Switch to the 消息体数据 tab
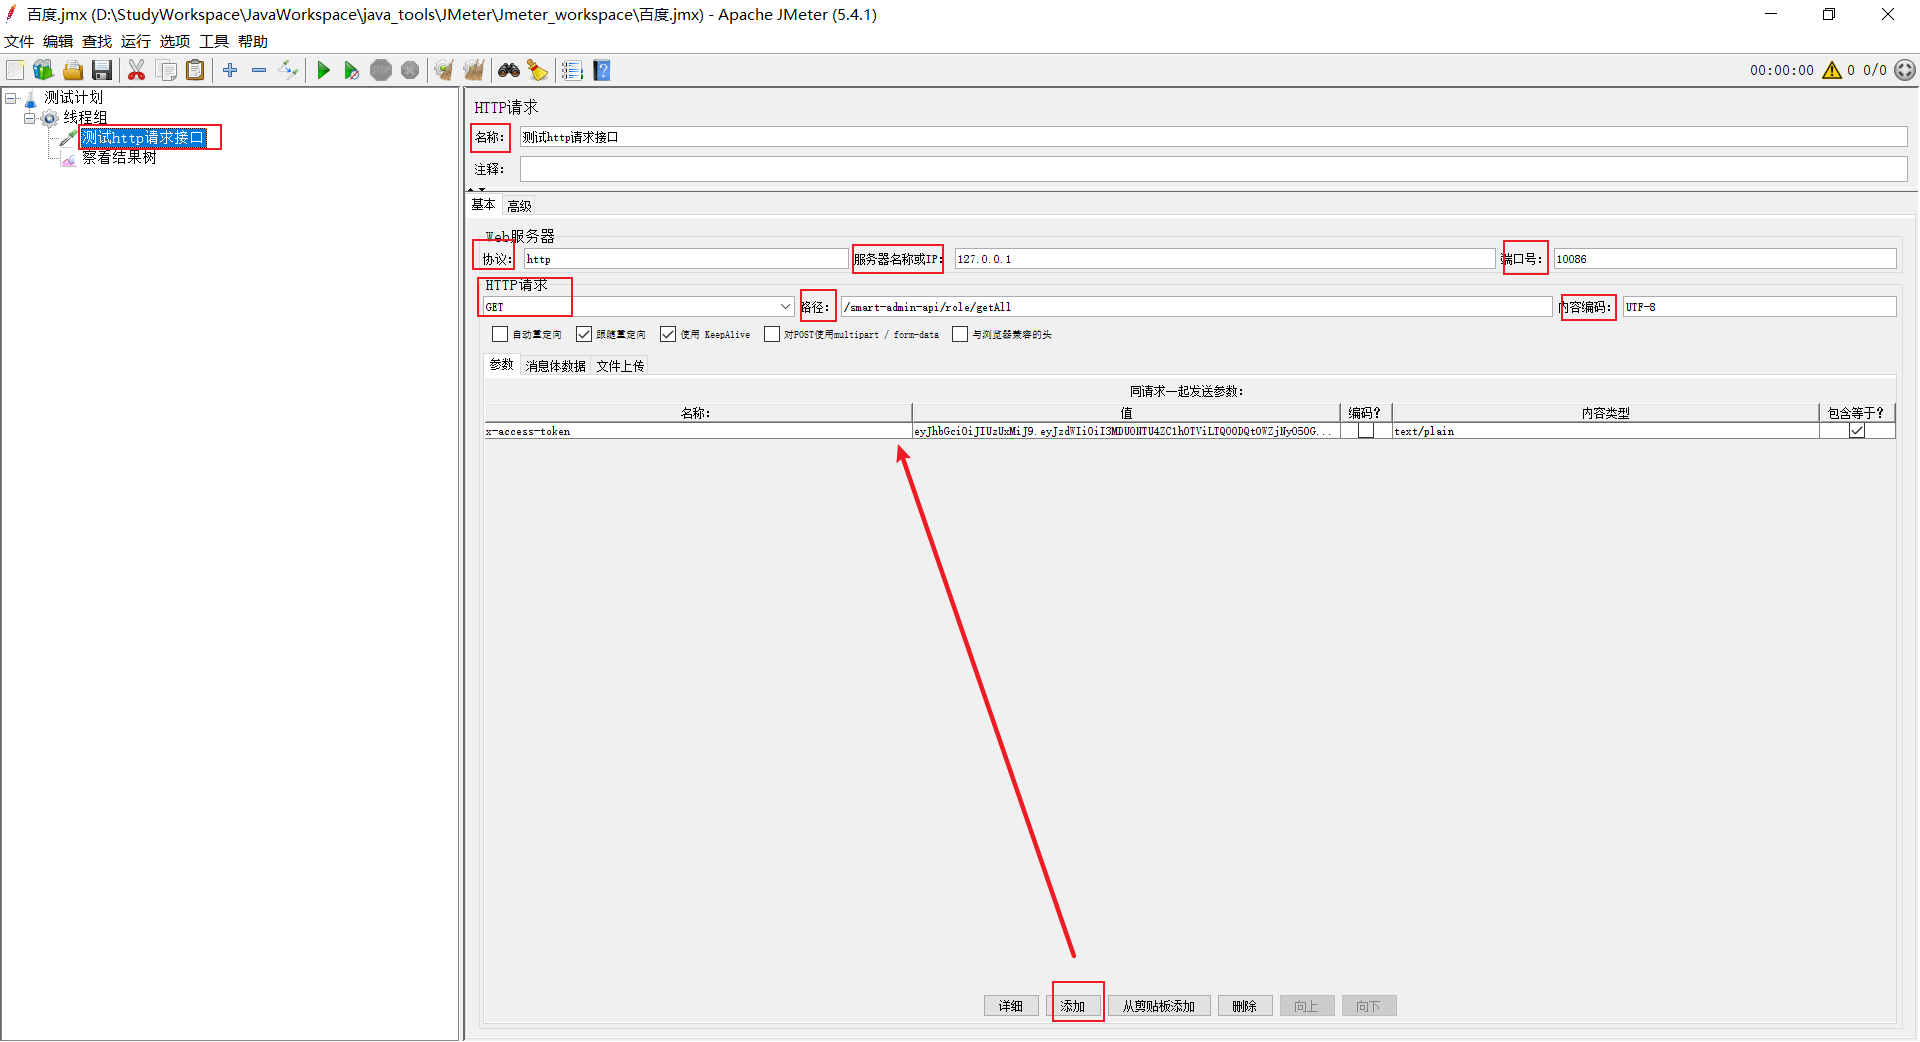This screenshot has width=1920, height=1042. pos(556,366)
